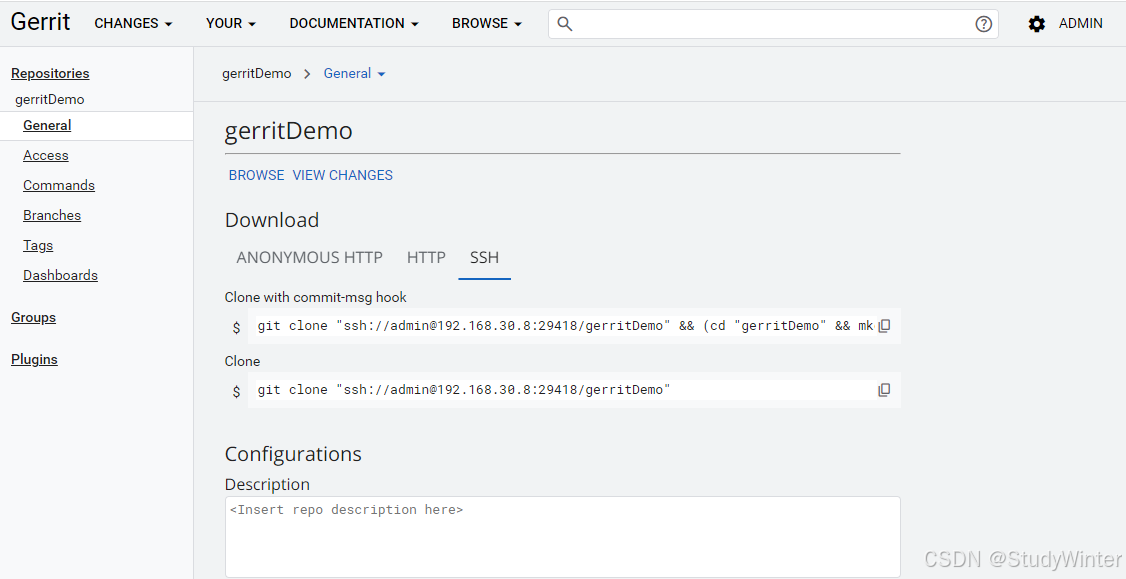Select the HTTP download tab
Image resolution: width=1126 pixels, height=579 pixels.
tap(426, 257)
